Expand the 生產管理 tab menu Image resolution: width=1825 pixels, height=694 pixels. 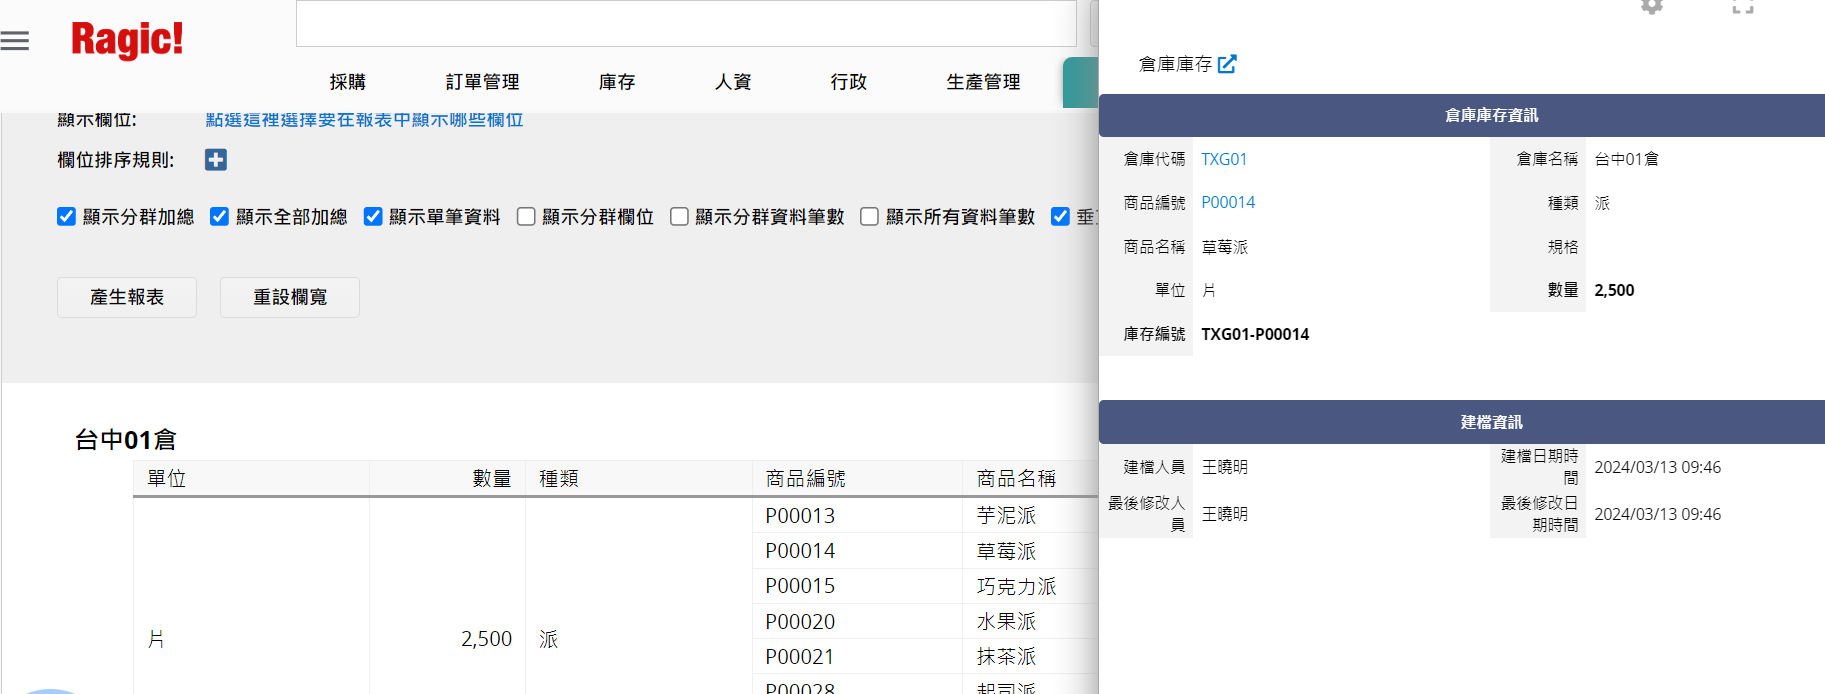click(983, 82)
